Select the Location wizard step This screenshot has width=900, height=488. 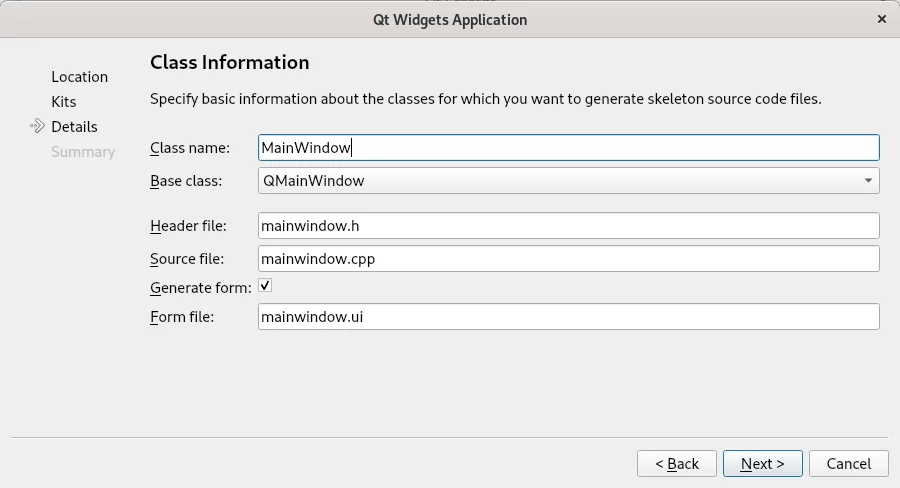(79, 77)
